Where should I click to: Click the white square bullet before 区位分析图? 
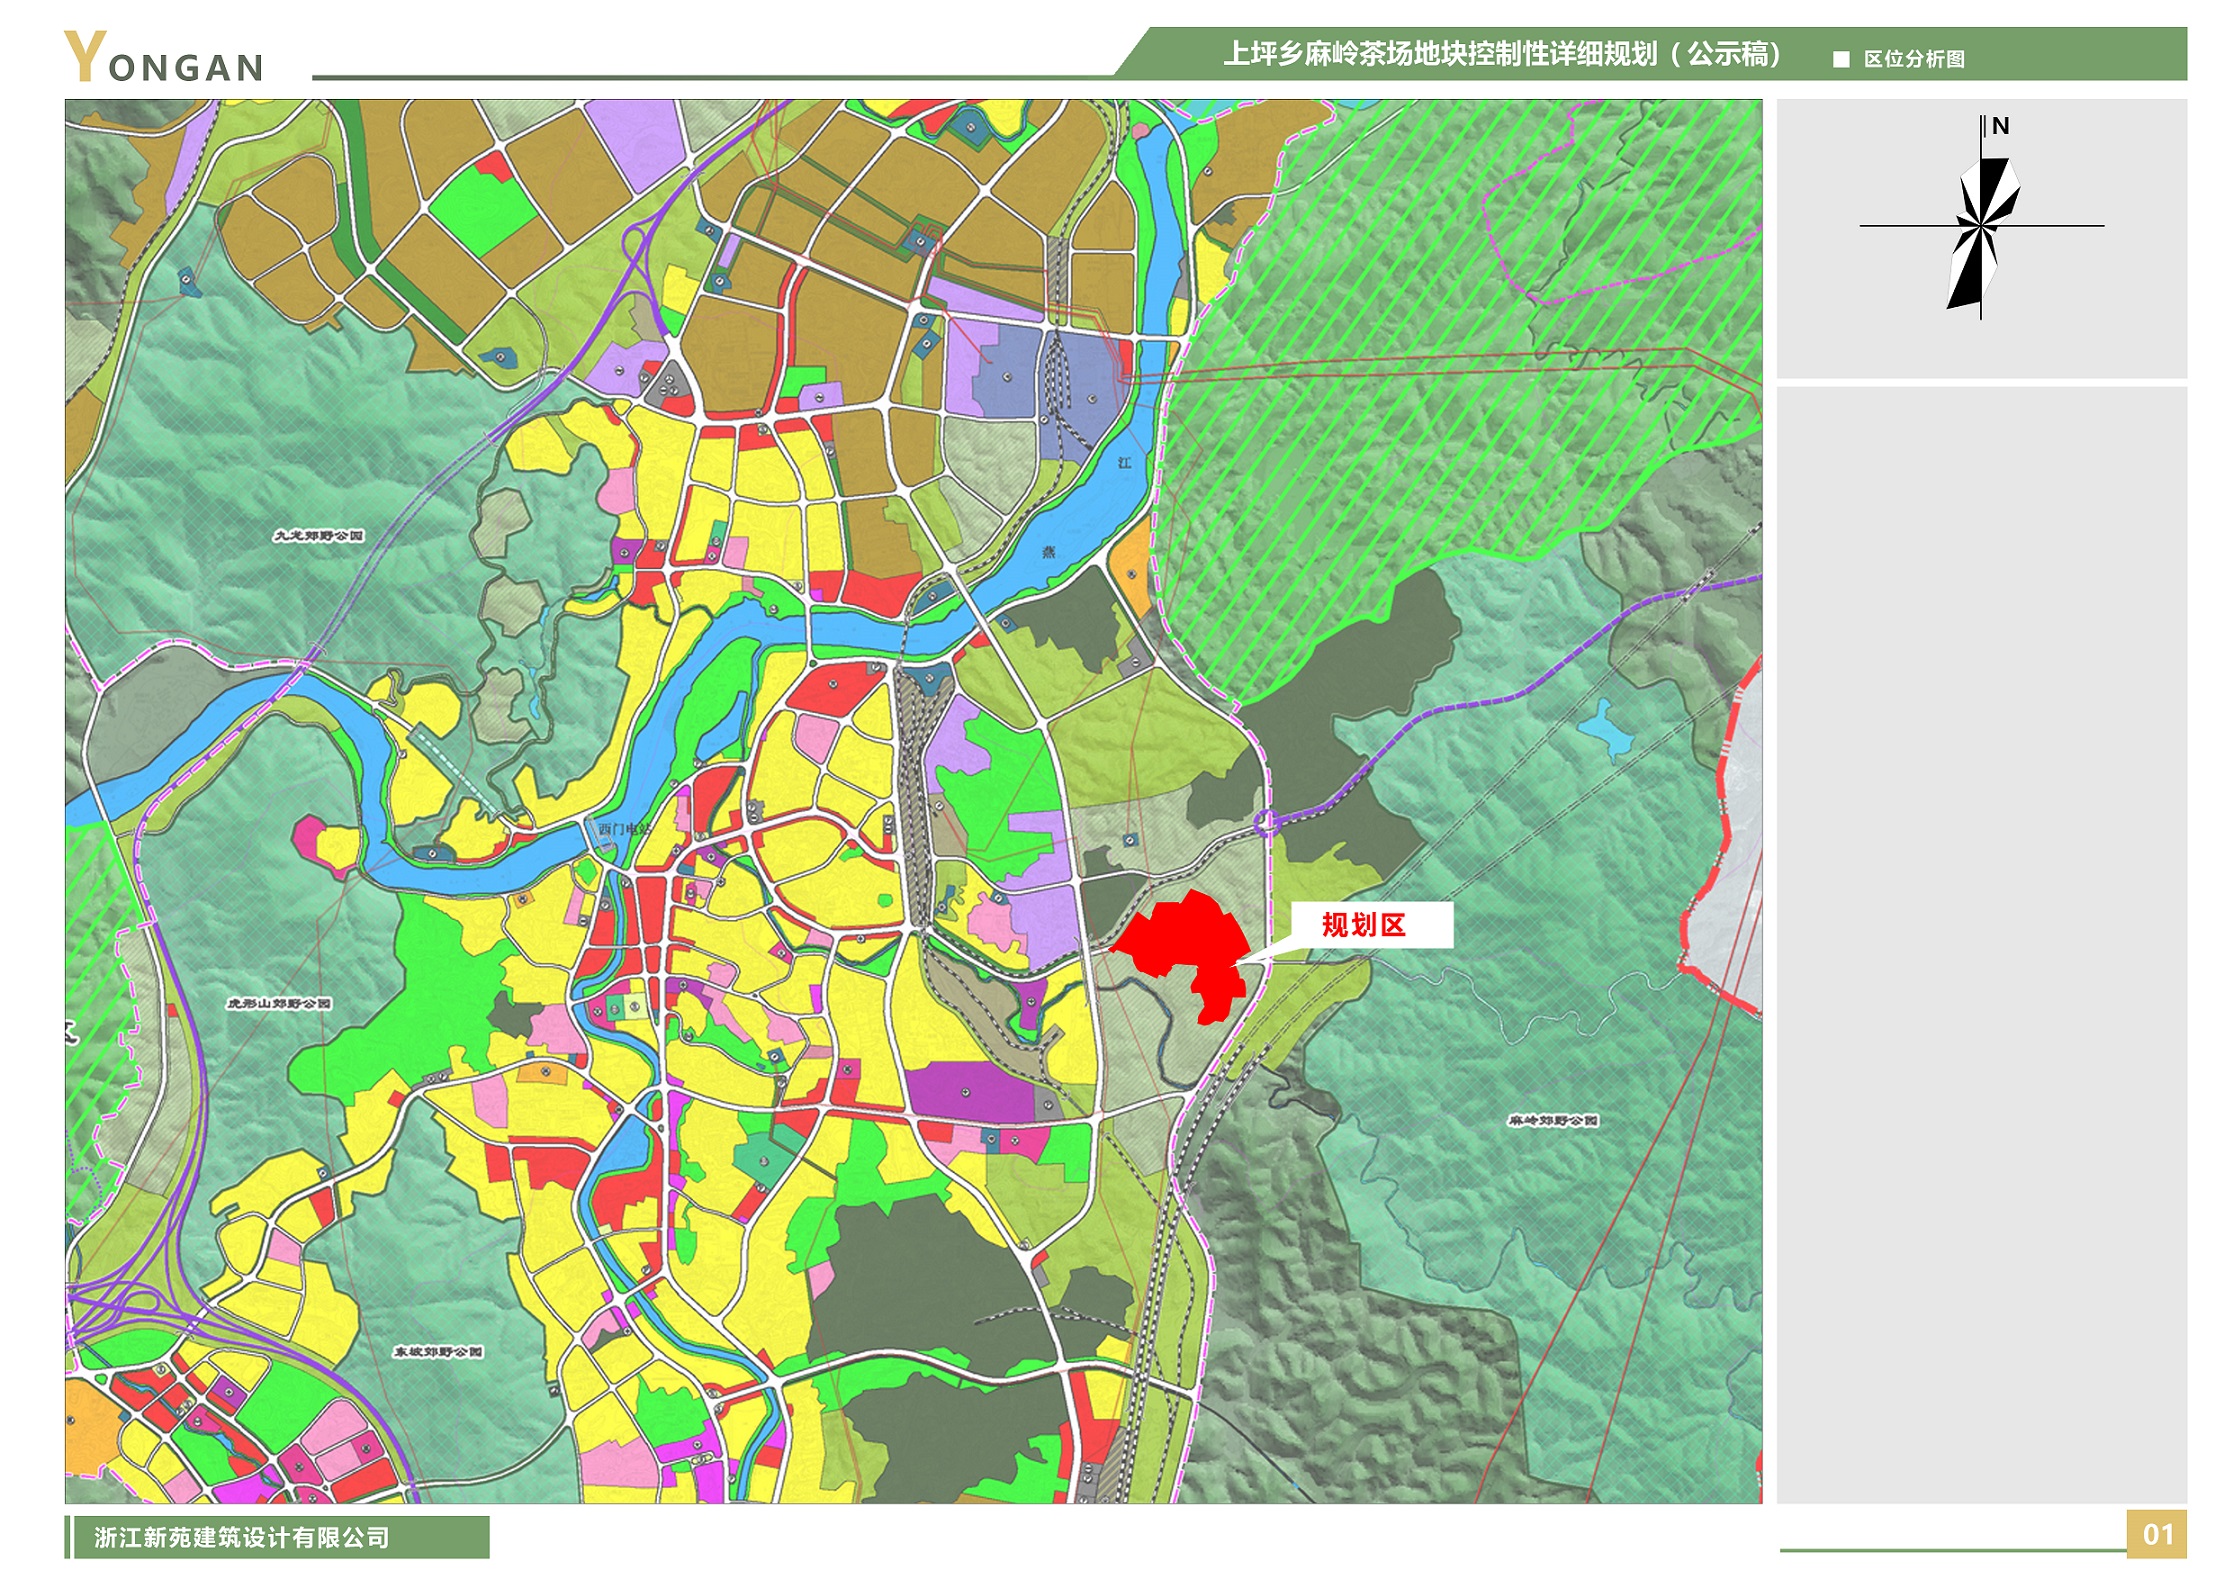1841,59
